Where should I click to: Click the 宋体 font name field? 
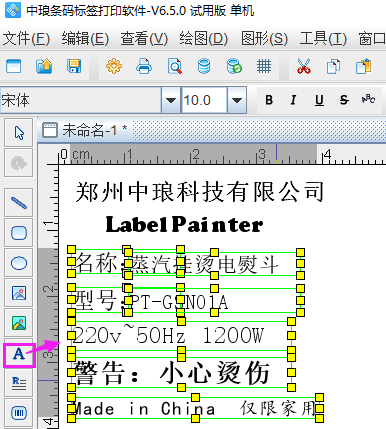point(81,100)
